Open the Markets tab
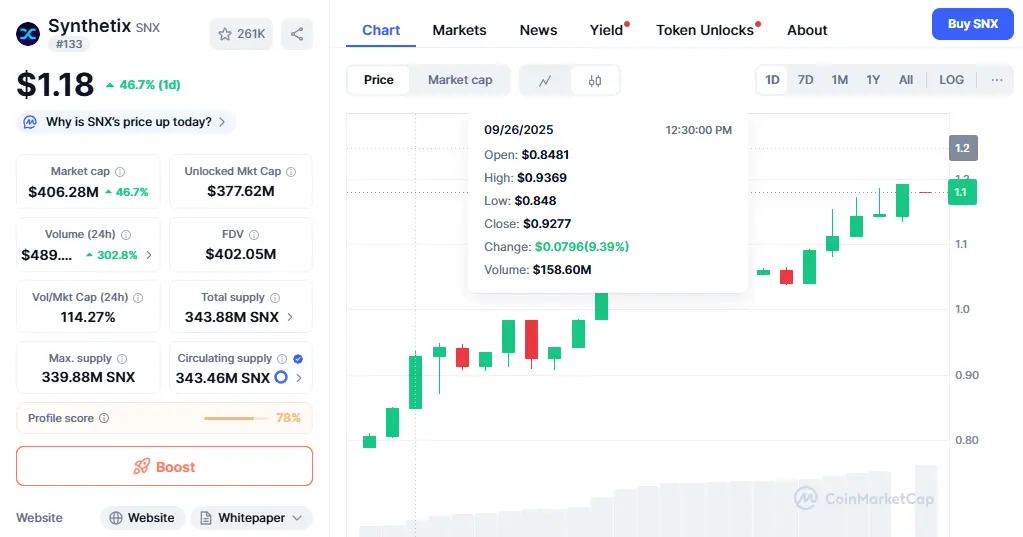Viewport: 1023px width, 537px height. (x=459, y=30)
